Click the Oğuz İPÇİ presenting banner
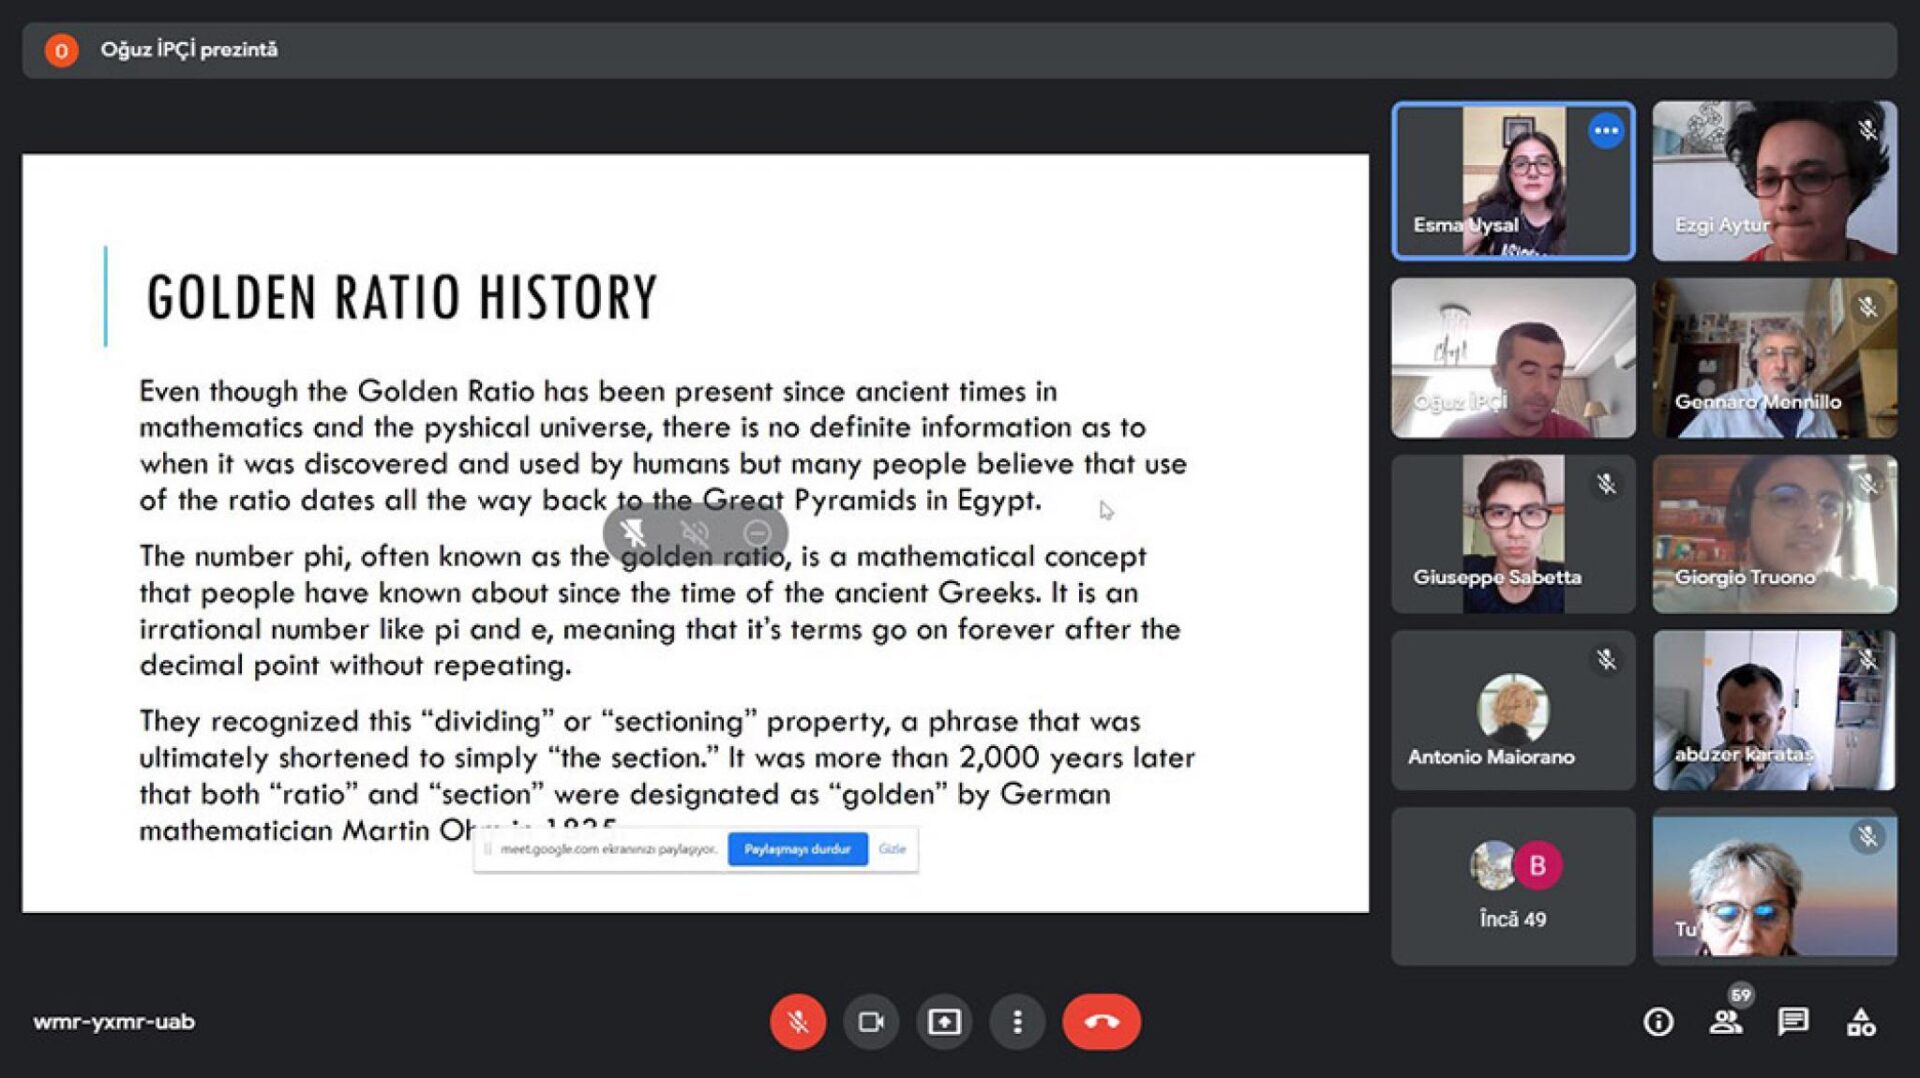Viewport: 1920px width, 1078px height. pos(189,50)
